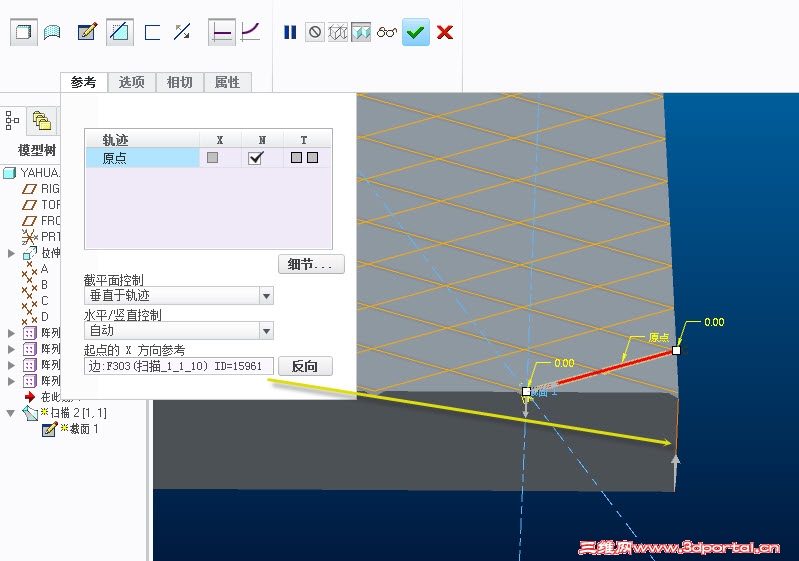Click the 细节... button
Screen dimensions: 799x561
311,264
